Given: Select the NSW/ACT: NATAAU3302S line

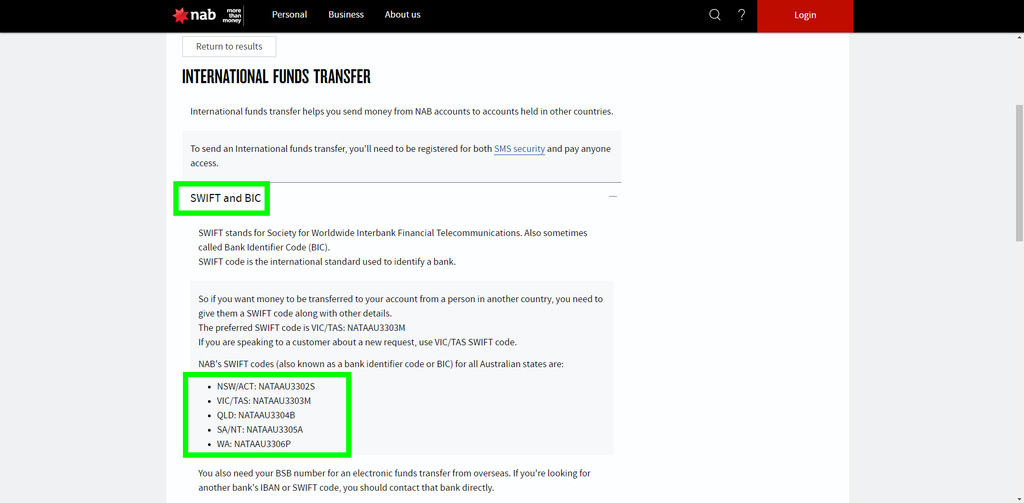Looking at the screenshot, I should pyautogui.click(x=266, y=386).
